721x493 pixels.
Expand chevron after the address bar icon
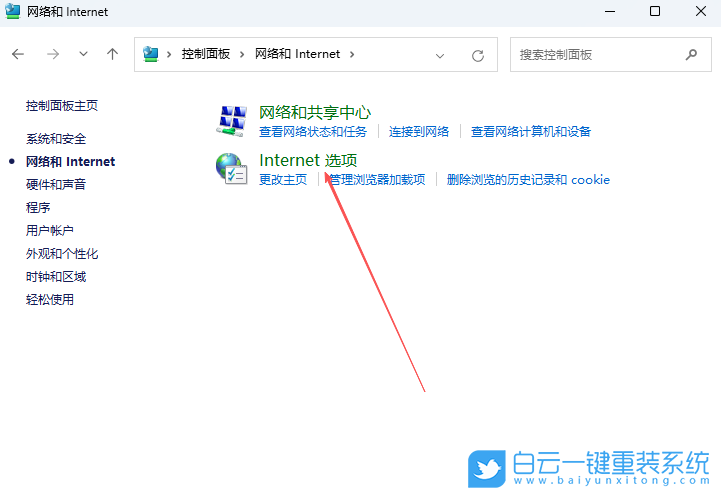[x=169, y=54]
